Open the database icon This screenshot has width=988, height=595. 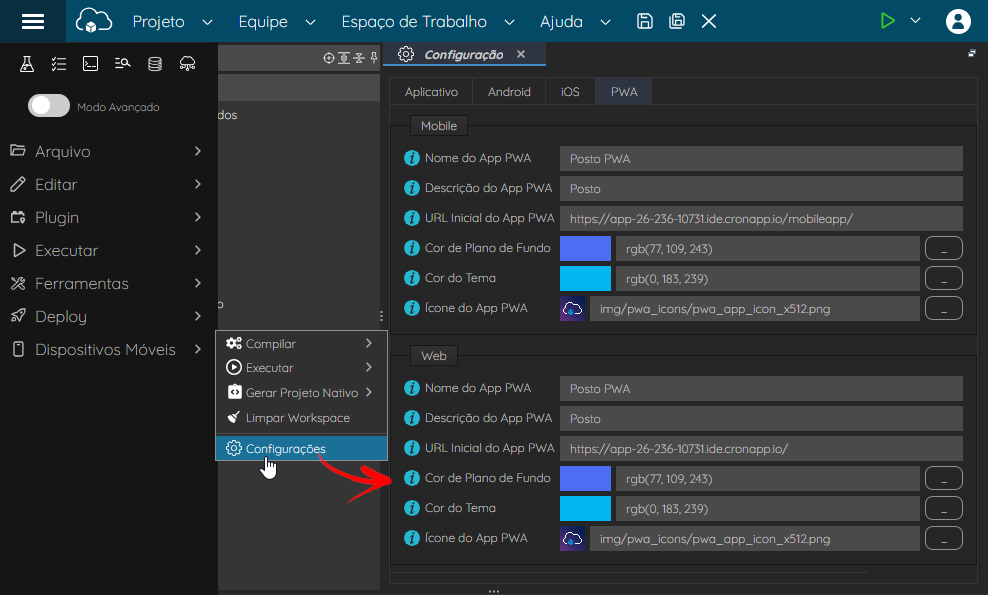(x=154, y=64)
